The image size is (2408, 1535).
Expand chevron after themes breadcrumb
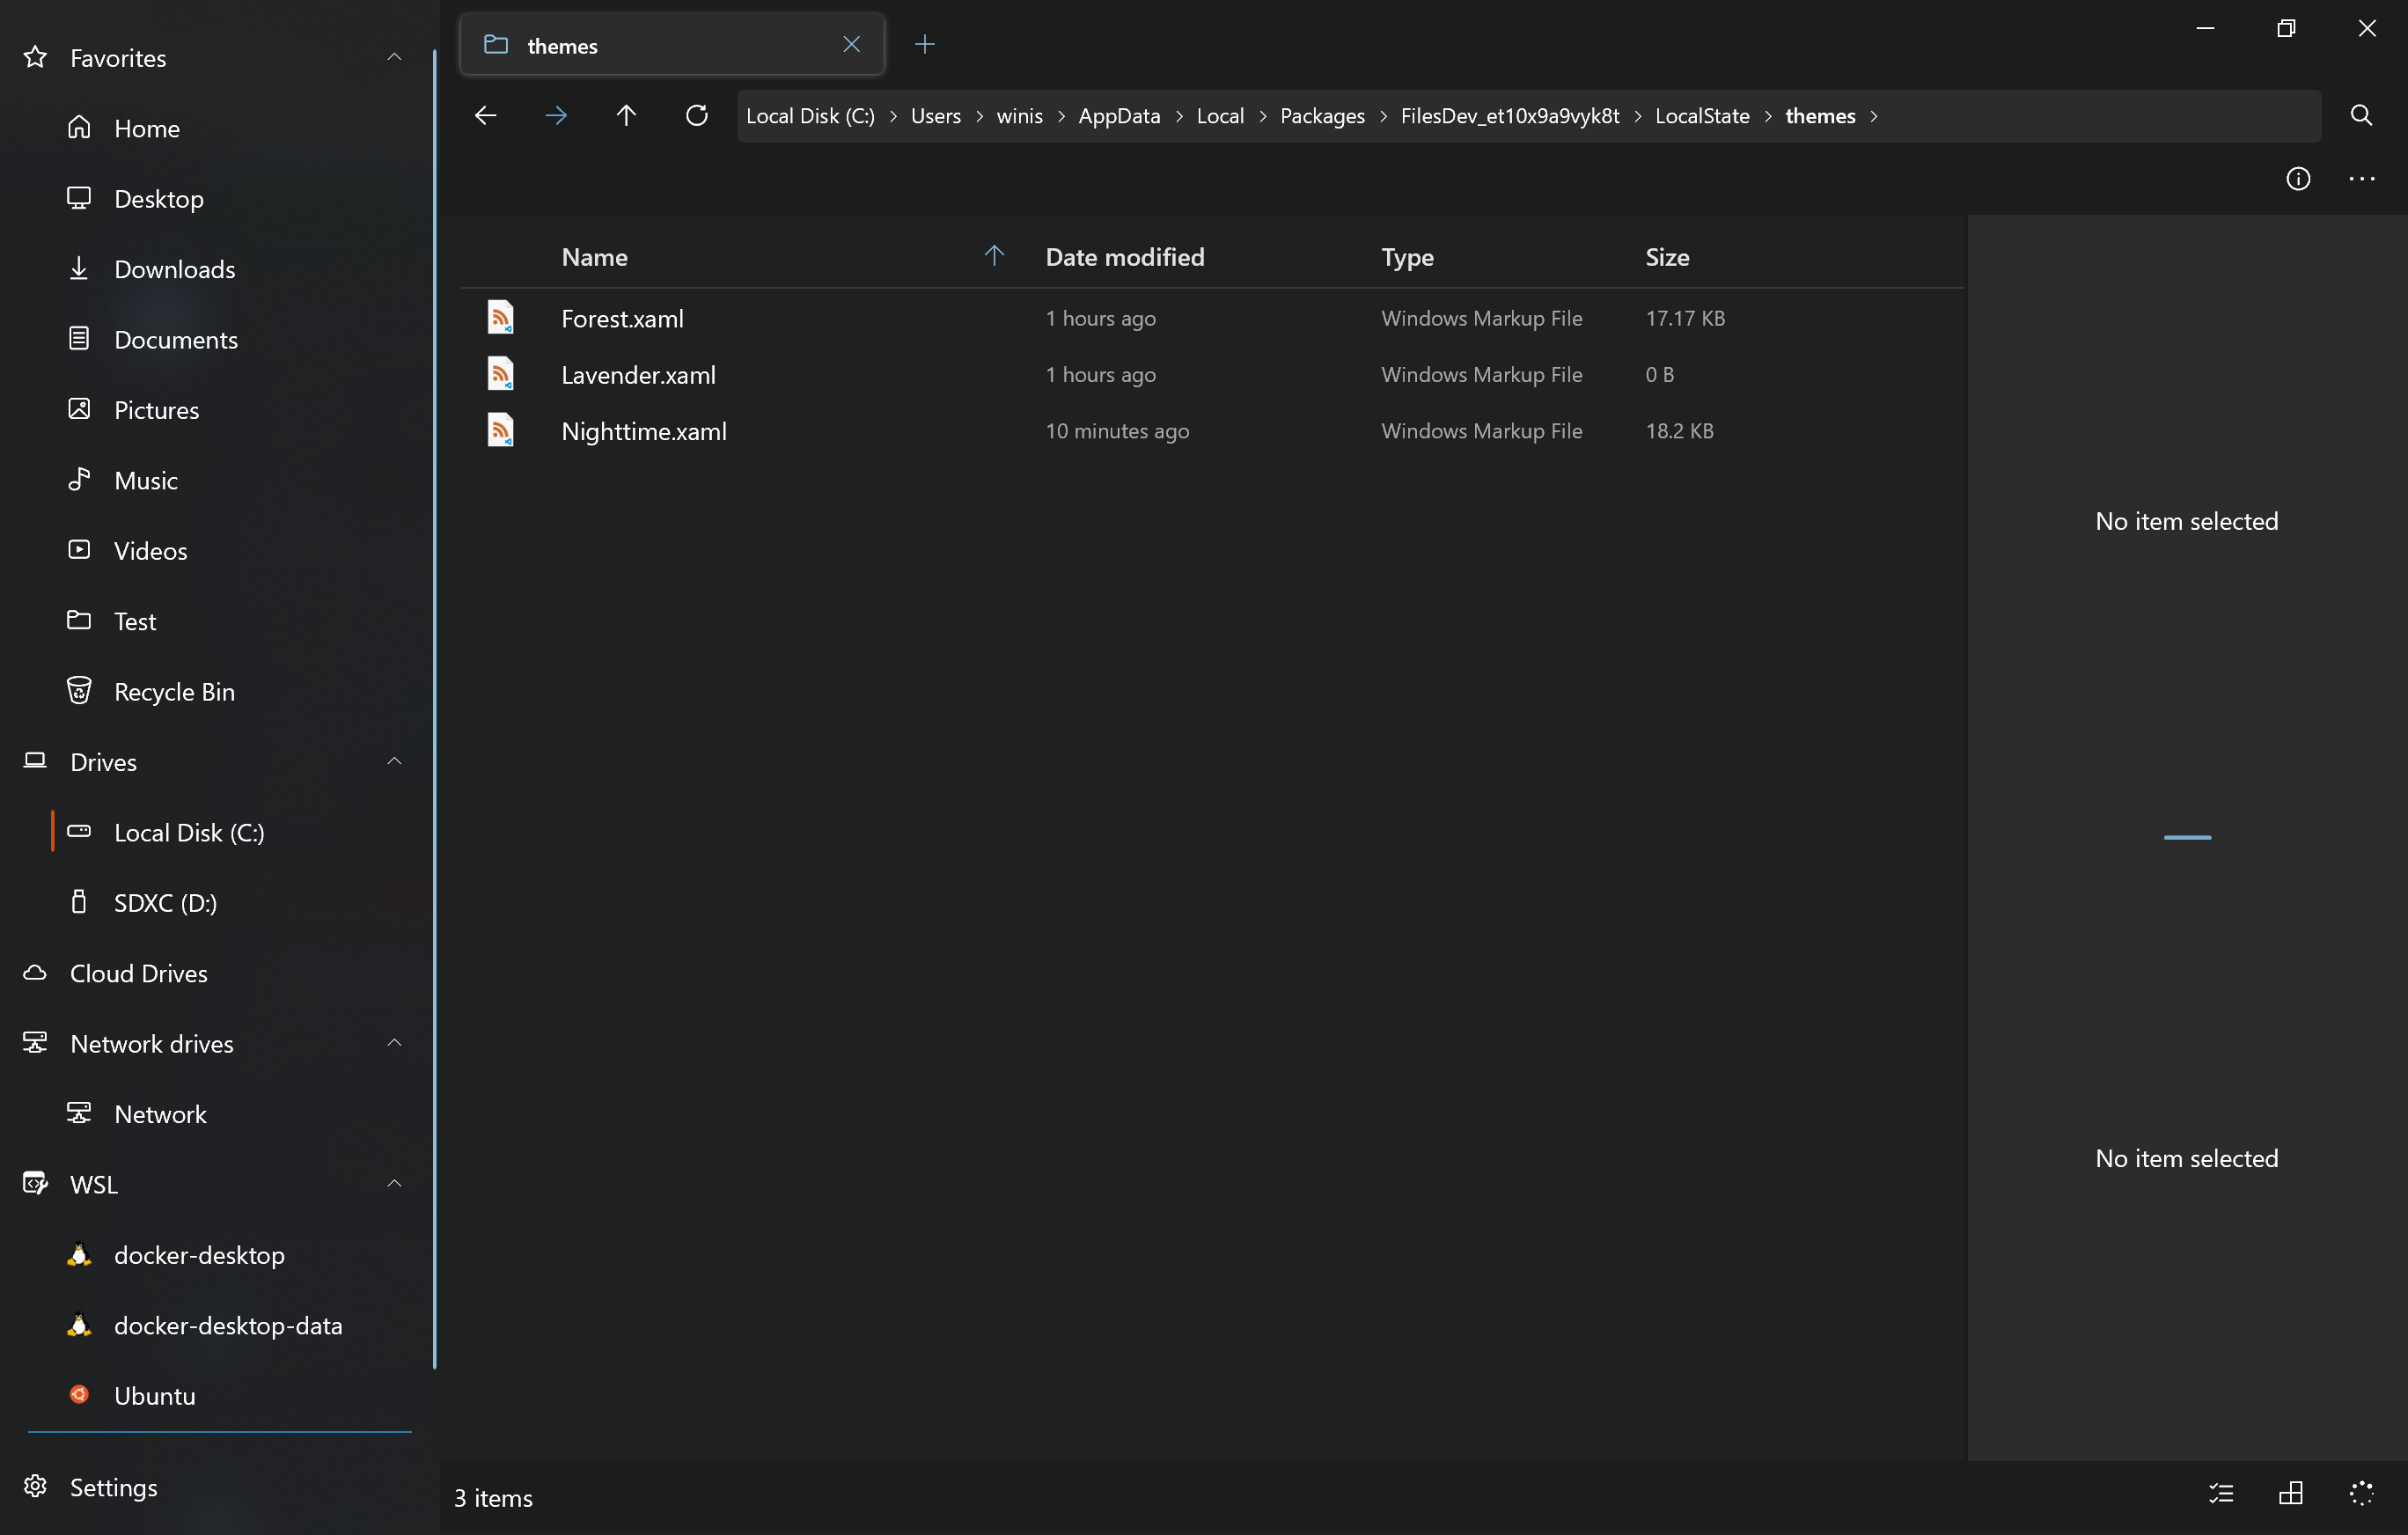[x=1873, y=116]
